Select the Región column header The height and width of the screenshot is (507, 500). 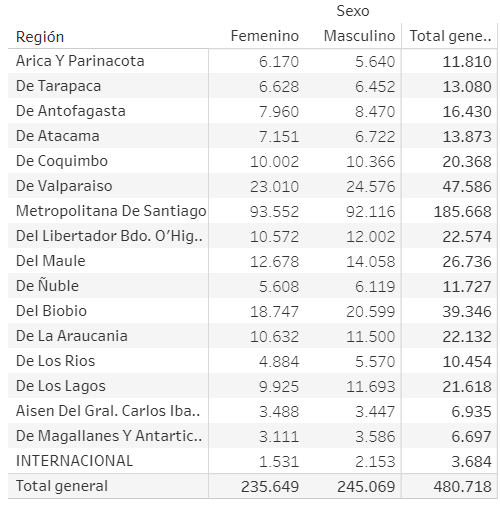click(x=40, y=37)
